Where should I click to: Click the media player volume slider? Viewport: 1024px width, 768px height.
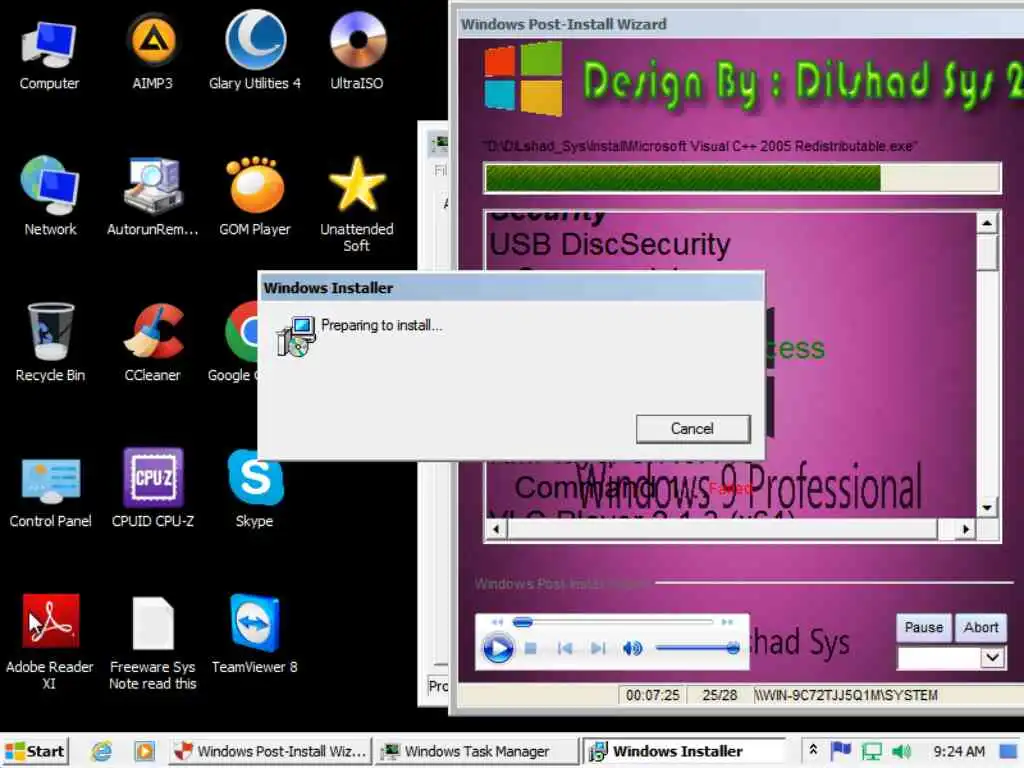tap(697, 648)
